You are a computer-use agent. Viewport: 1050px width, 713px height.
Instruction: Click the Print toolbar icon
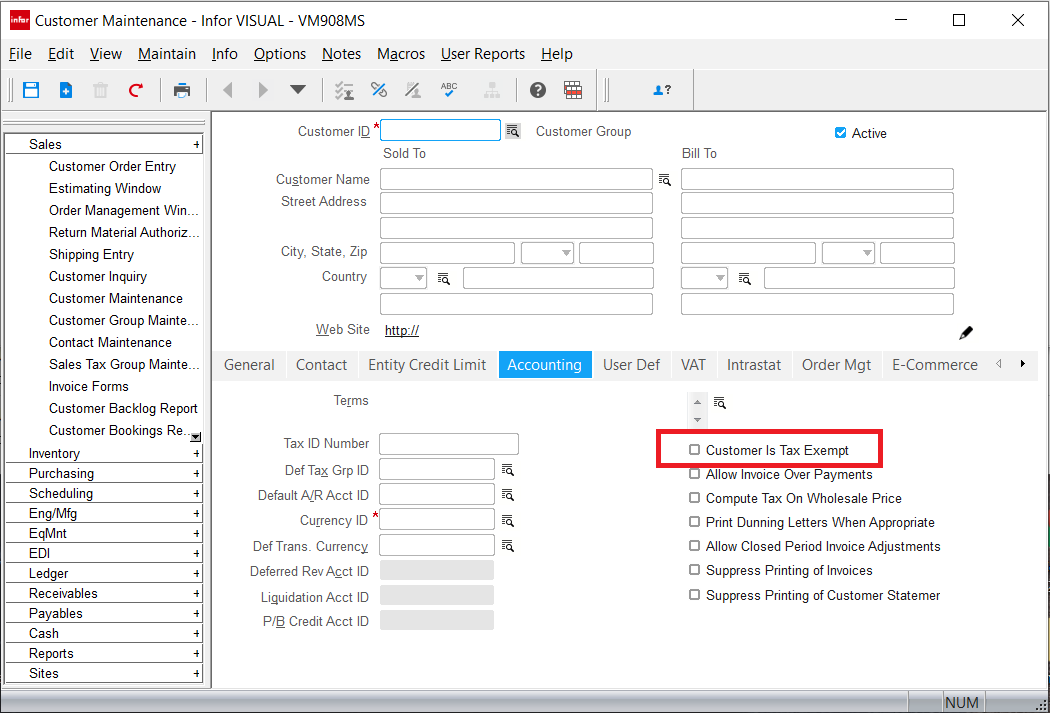(x=181, y=90)
